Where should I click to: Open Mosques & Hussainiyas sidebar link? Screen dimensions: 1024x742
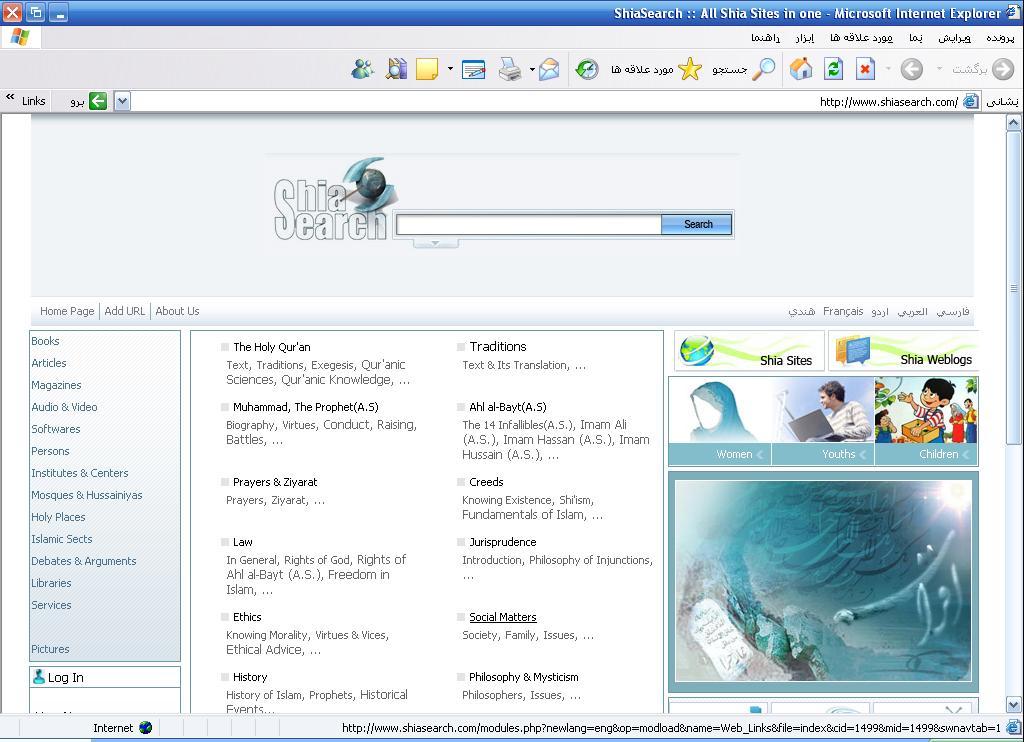click(86, 495)
